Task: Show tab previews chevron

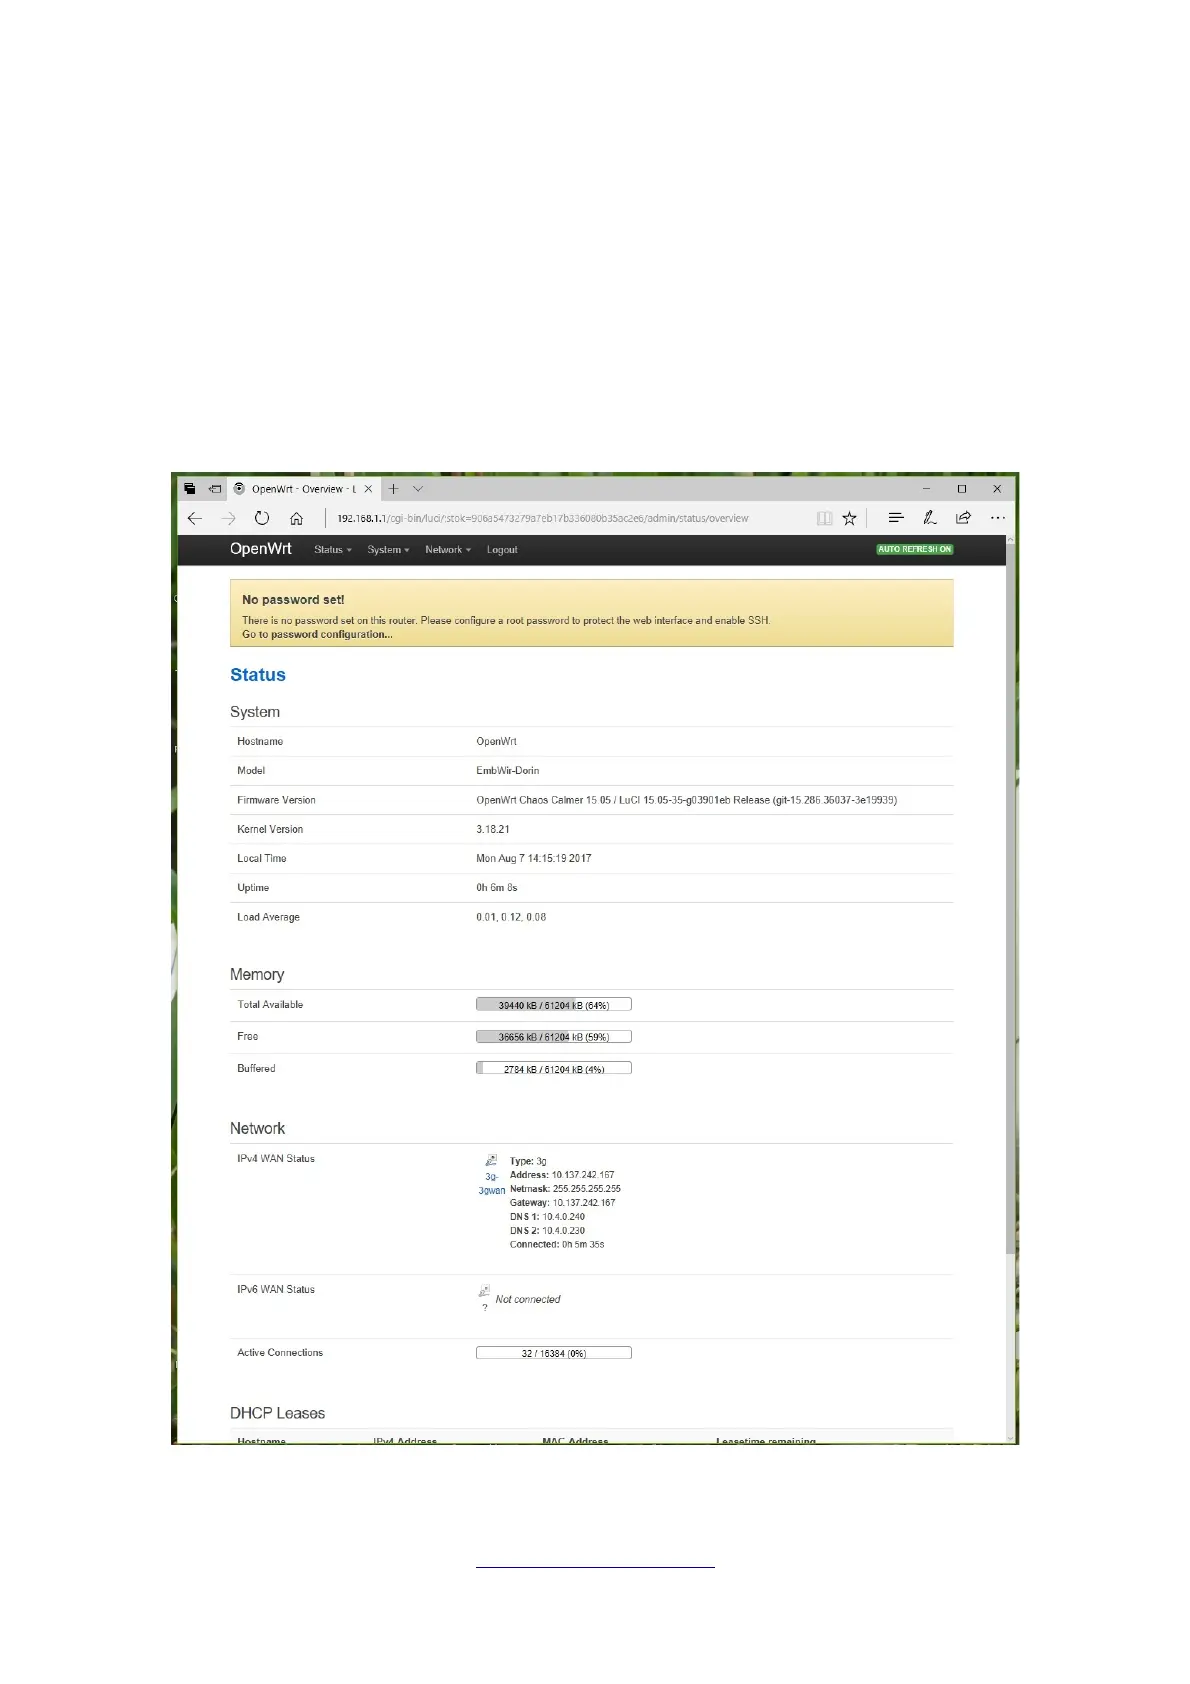Action: [418, 489]
